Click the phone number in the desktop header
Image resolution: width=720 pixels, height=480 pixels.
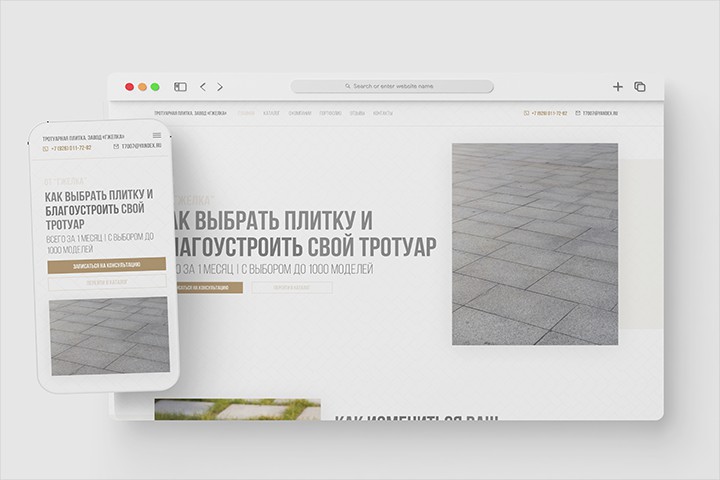point(549,113)
